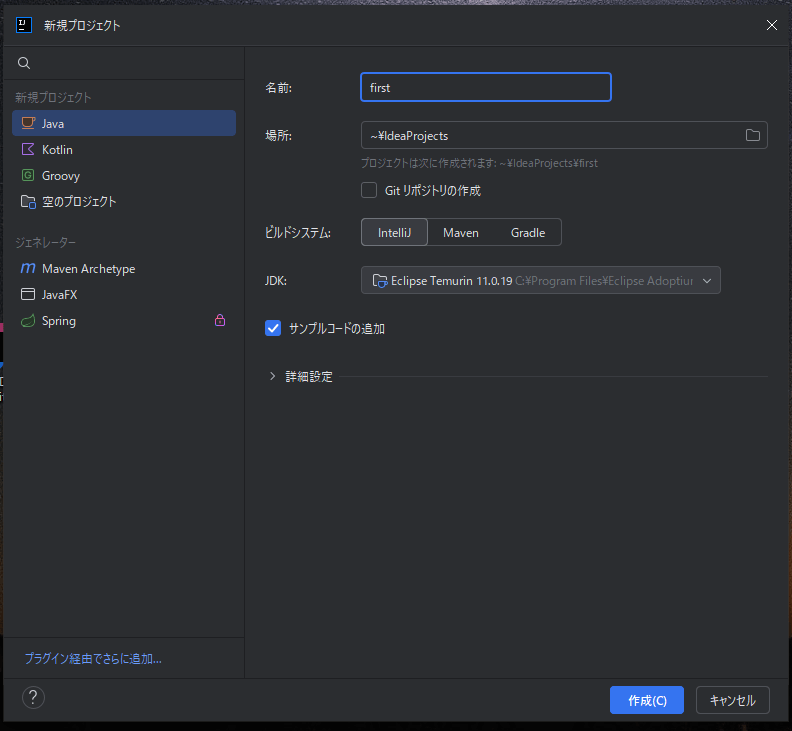Screen dimensions: 792x731
Task: Click the Eclipse Temurin 11.0.19 JDK text
Action: point(452,281)
